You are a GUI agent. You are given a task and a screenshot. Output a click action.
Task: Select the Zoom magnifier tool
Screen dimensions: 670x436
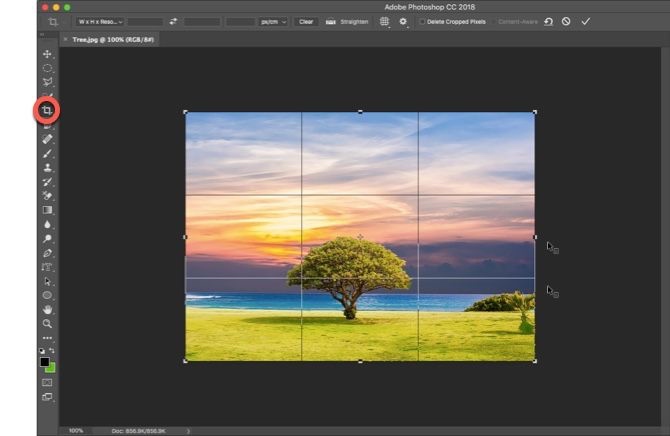coord(47,324)
